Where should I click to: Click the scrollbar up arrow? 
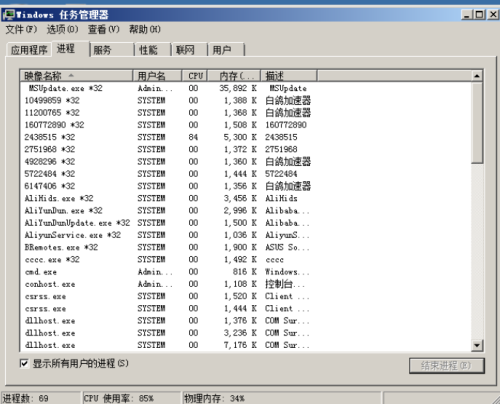point(477,76)
